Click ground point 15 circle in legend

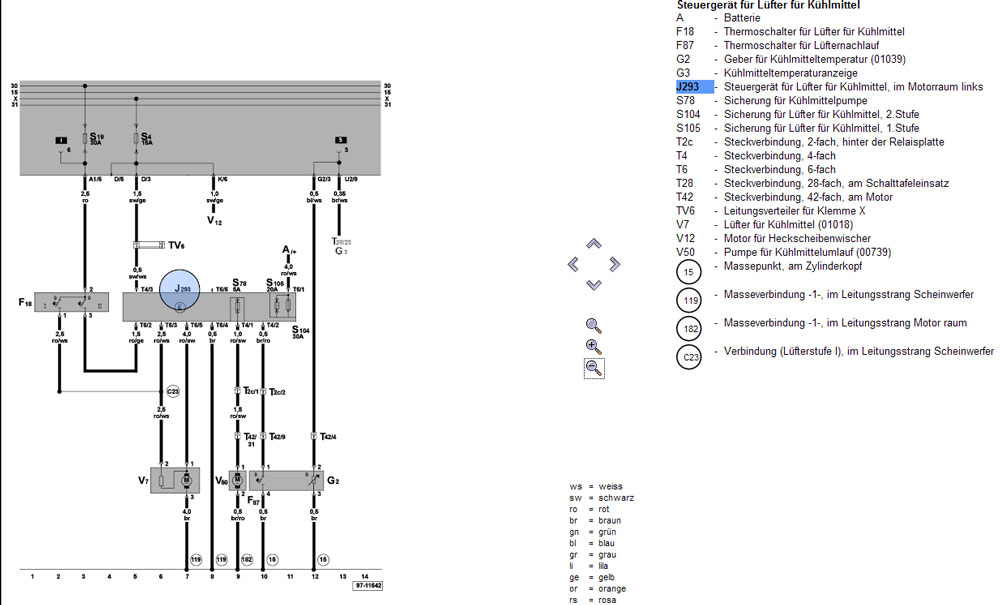coord(690,271)
